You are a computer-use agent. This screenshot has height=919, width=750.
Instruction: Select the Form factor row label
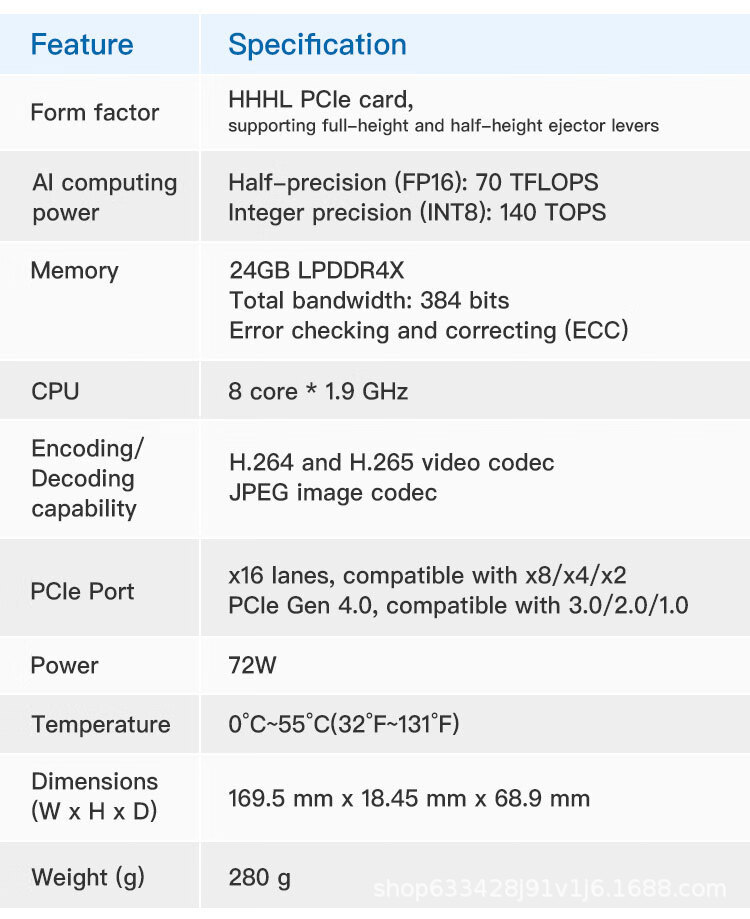pos(94,112)
